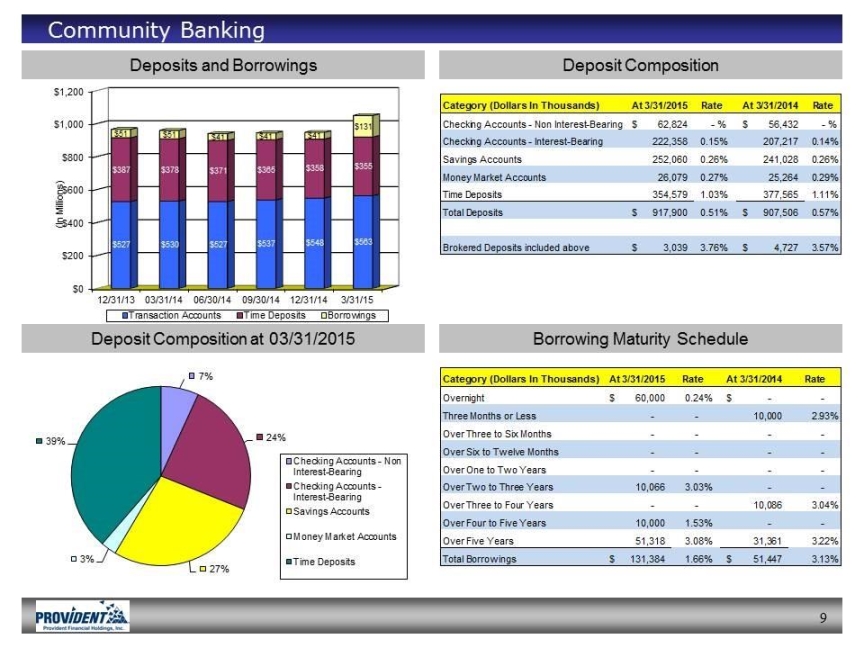The height and width of the screenshot is (648, 864).
Task: Click the 10,066 borrowing value
Action: (x=650, y=487)
